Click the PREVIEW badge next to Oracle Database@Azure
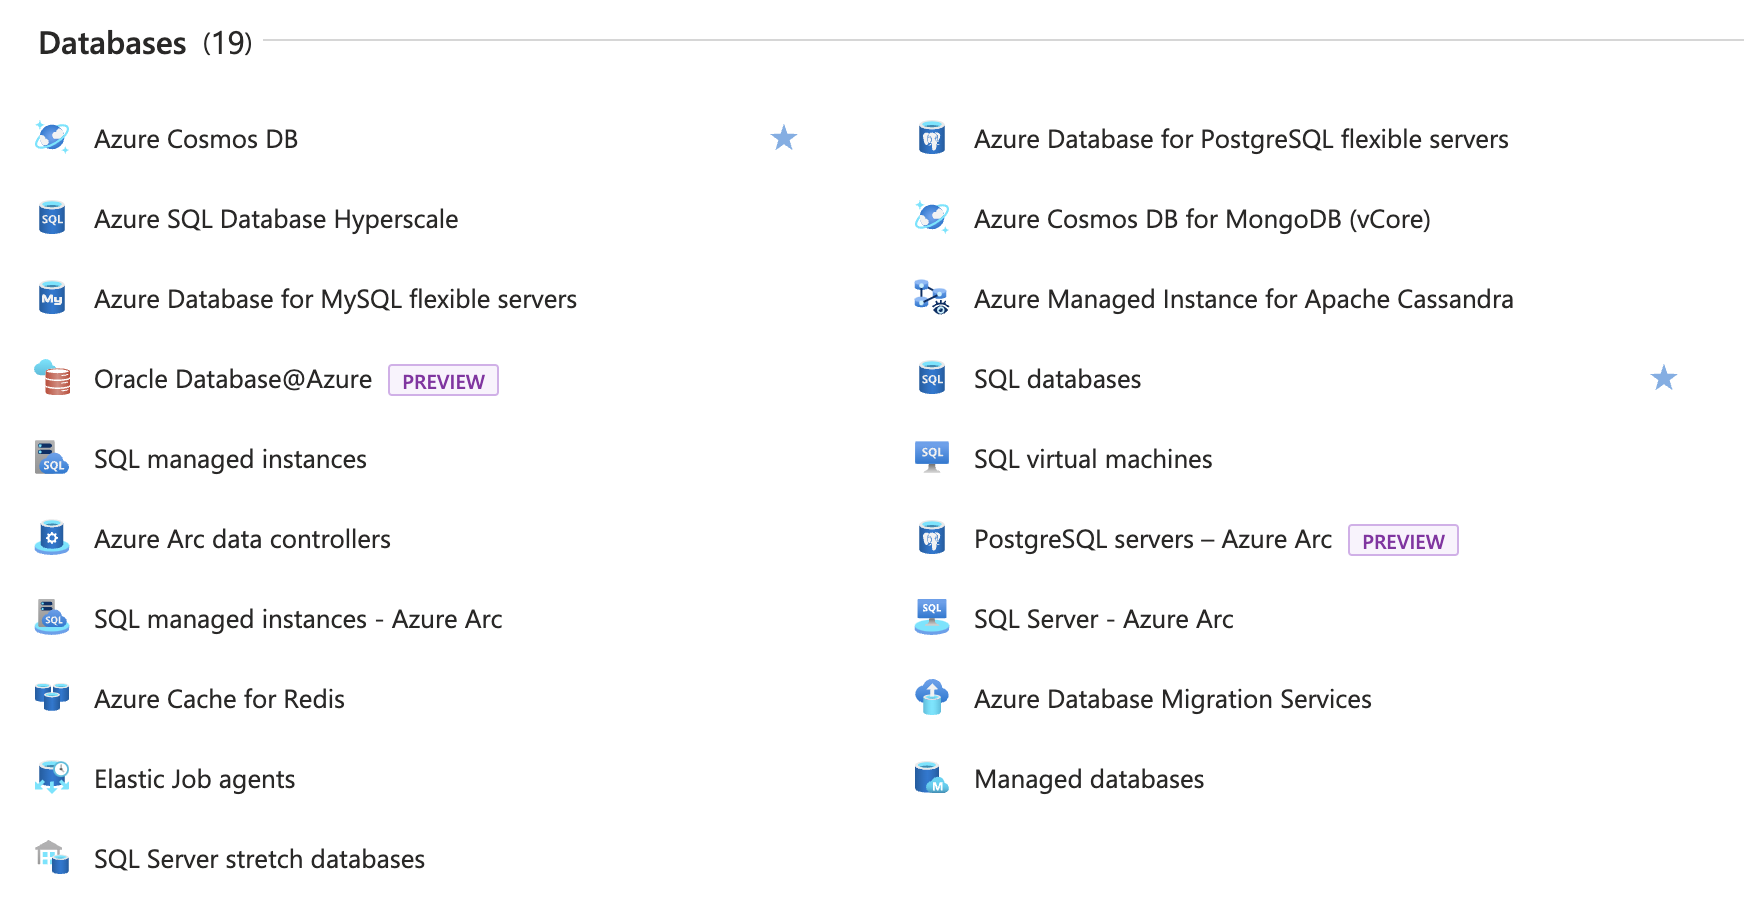 443,380
